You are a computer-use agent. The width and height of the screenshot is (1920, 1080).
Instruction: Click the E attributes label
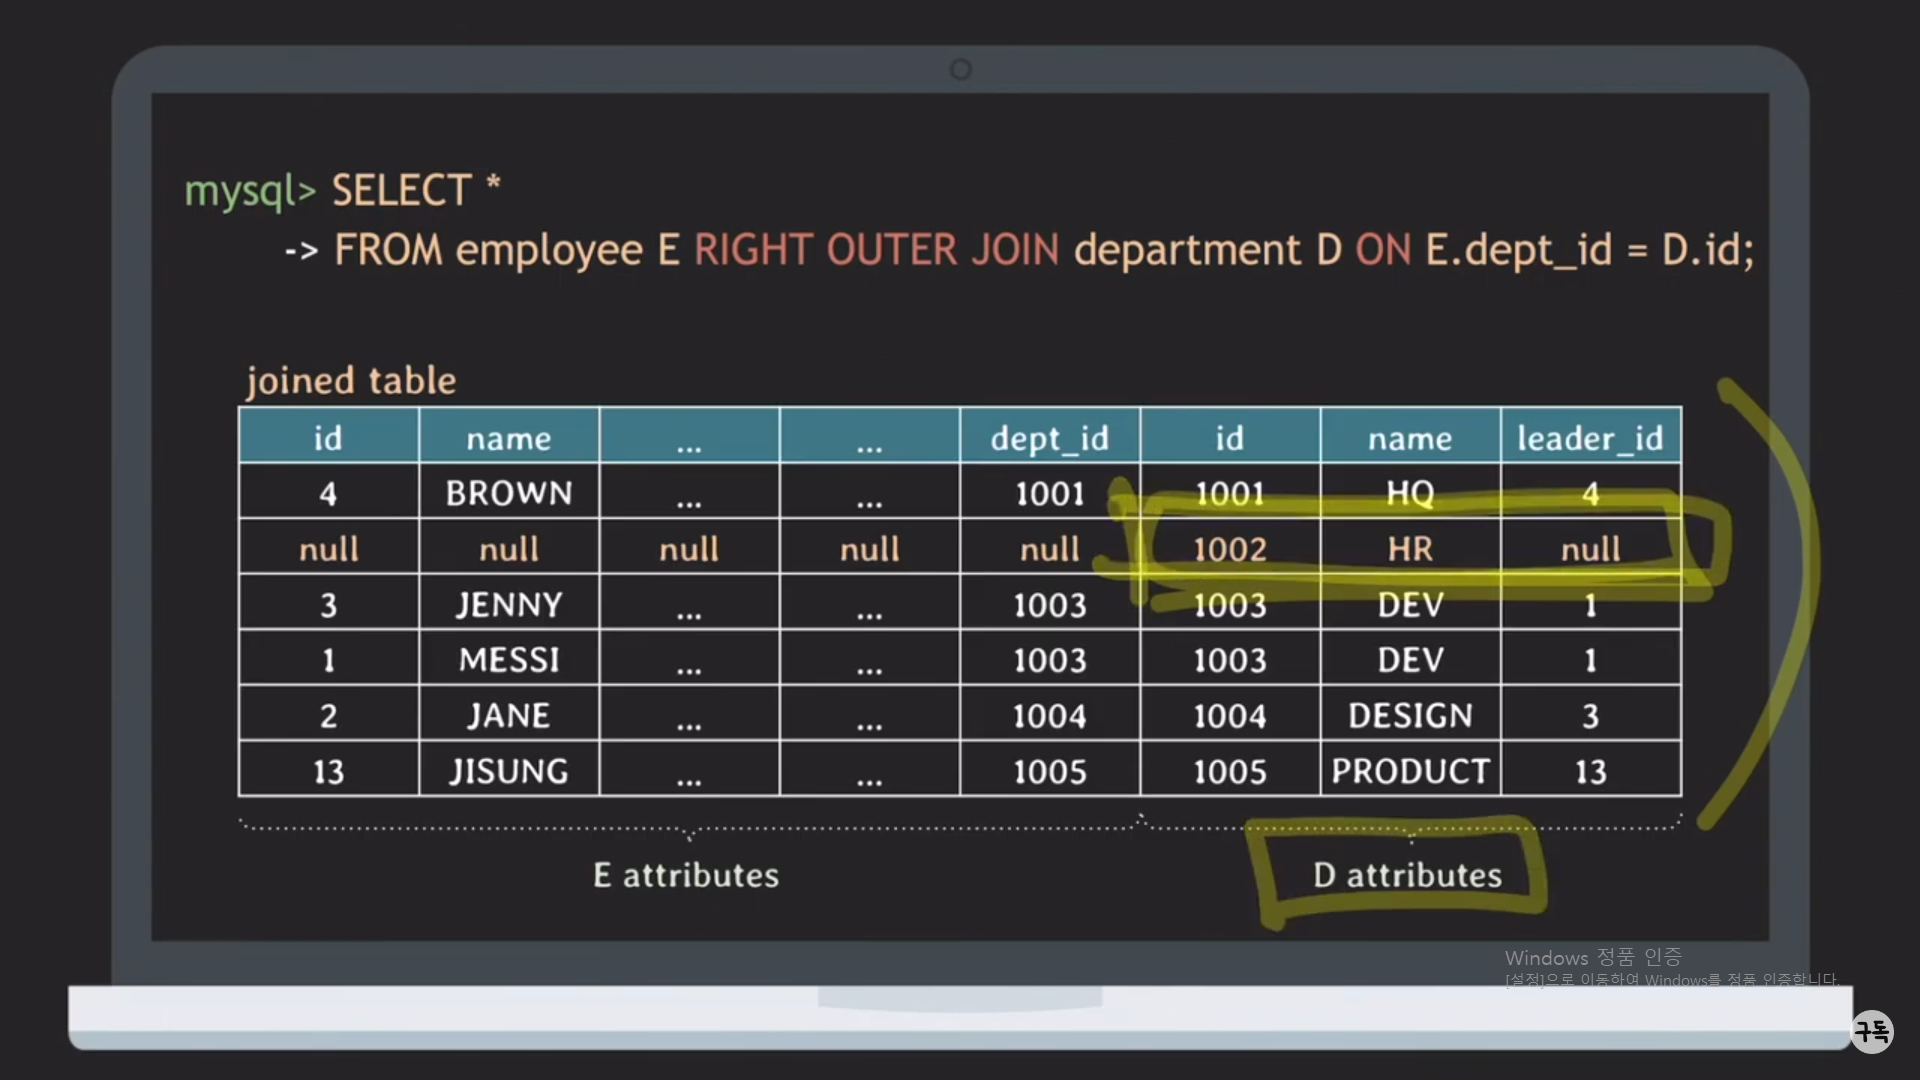click(685, 875)
